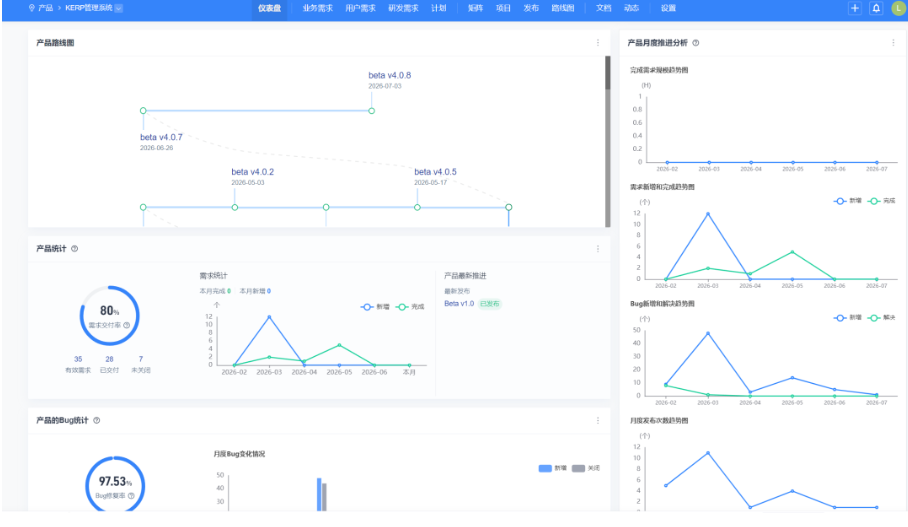The image size is (908, 527).
Task: Click the roadmap node below beta v4.0.8
Action: pos(372,111)
